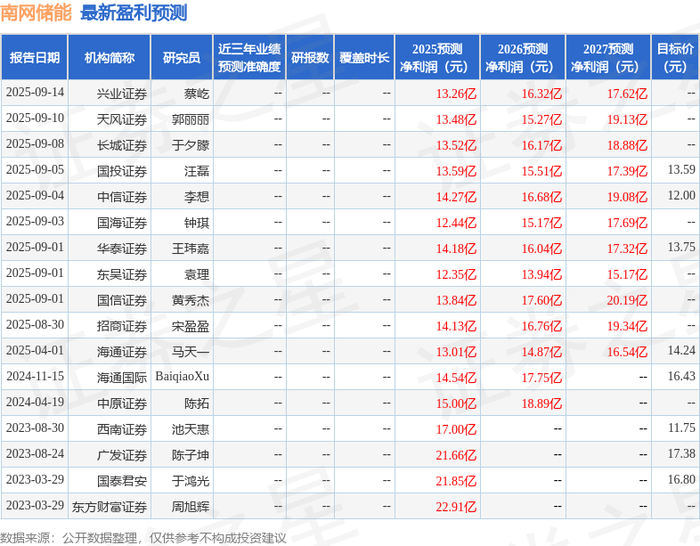
Task: Click the 最新盈利预测 heading
Action: [133, 13]
